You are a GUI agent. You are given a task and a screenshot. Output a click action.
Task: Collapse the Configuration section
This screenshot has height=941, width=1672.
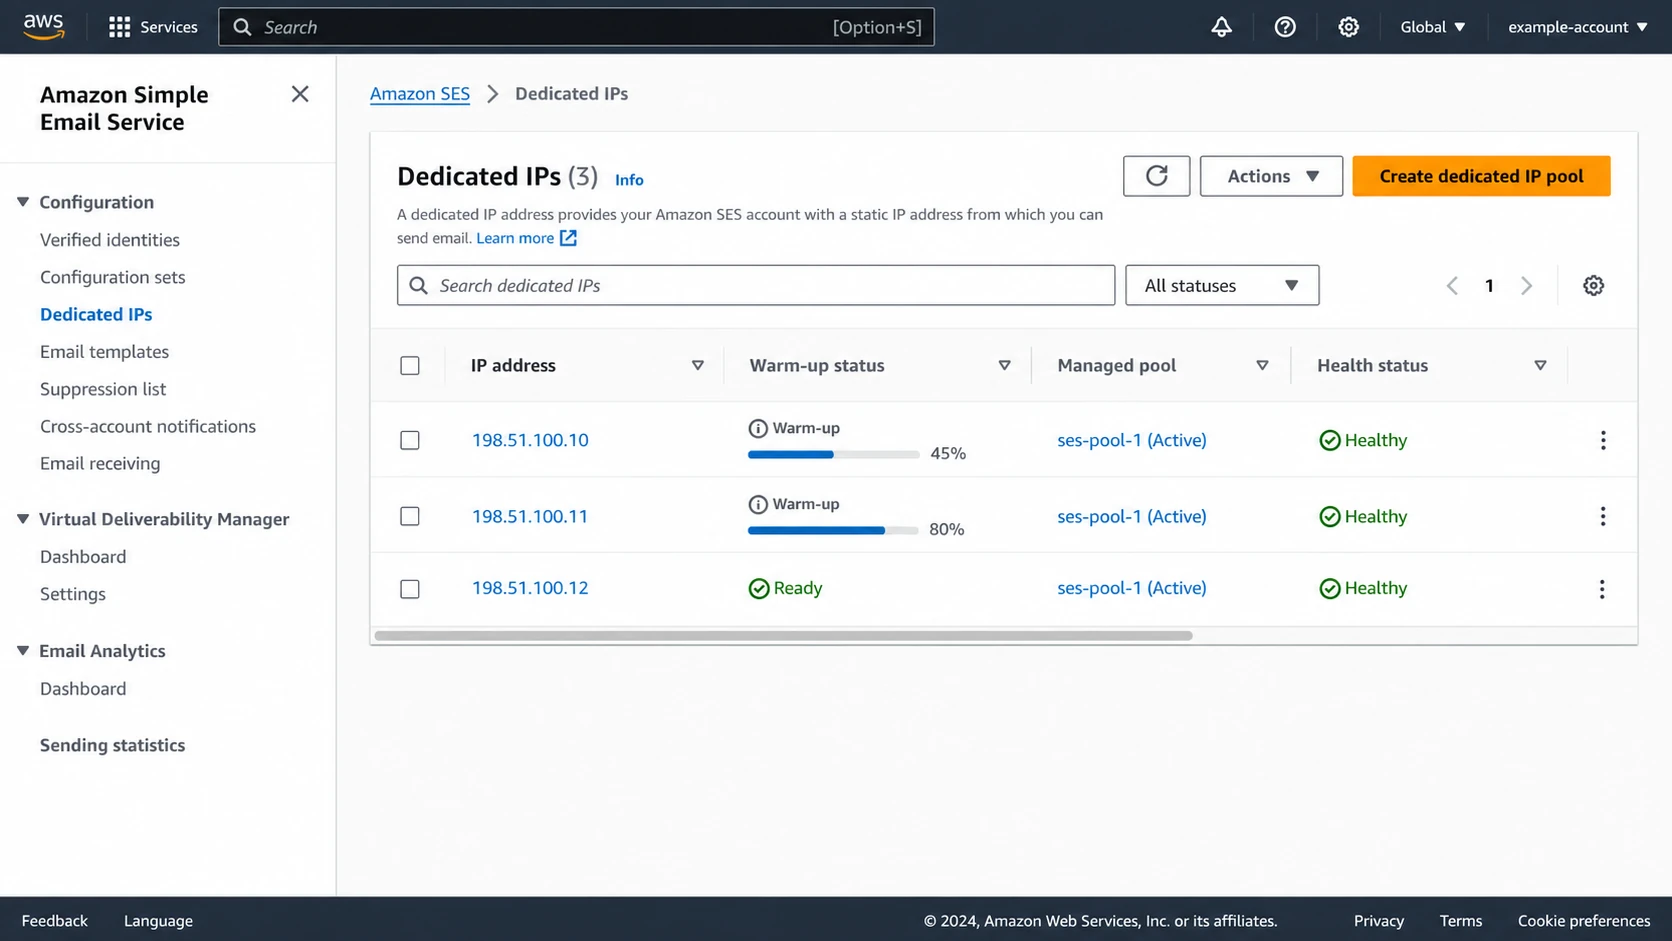[x=23, y=202]
